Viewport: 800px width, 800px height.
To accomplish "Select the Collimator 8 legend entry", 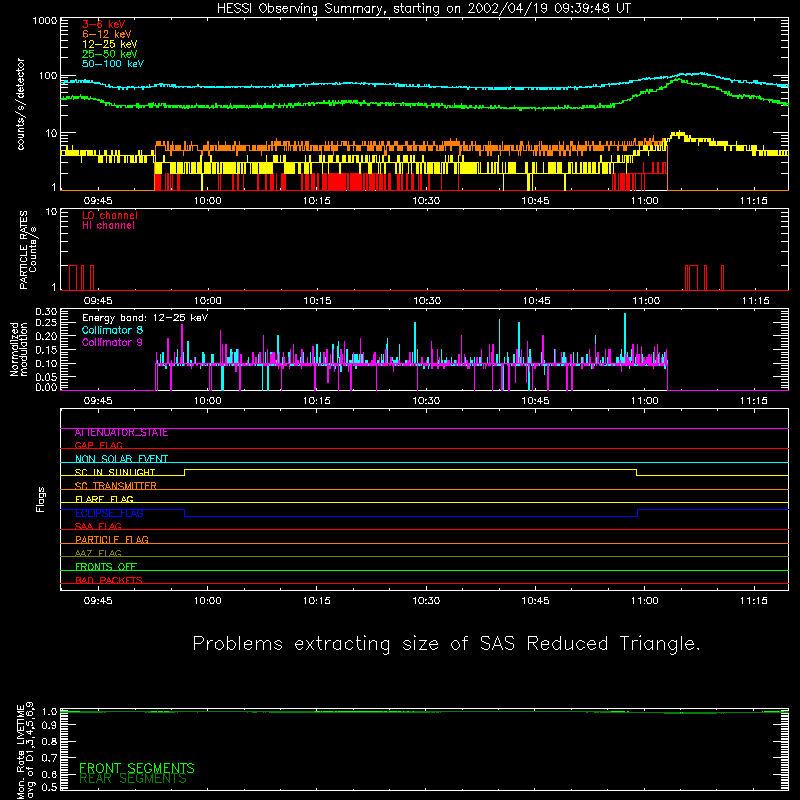I will [112, 330].
